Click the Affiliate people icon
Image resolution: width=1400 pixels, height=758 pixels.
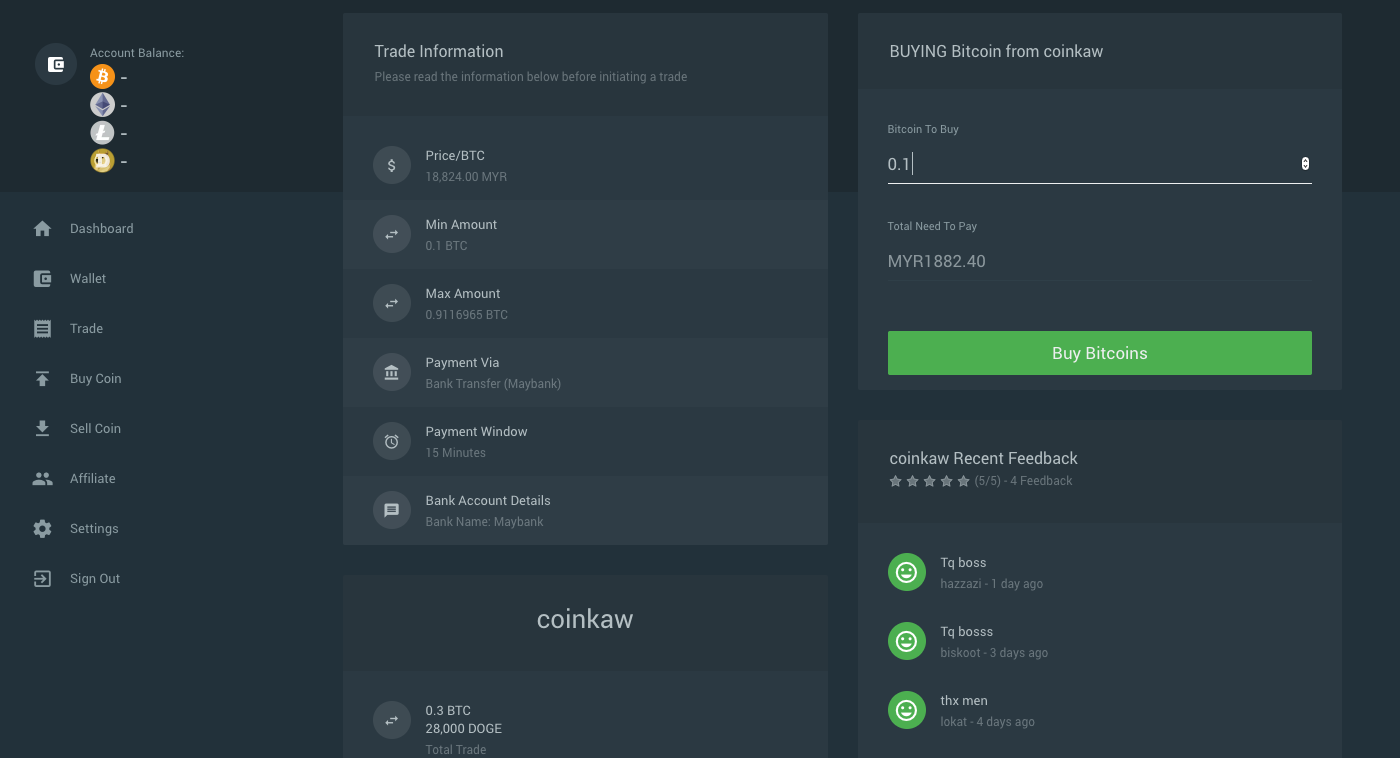(42, 479)
